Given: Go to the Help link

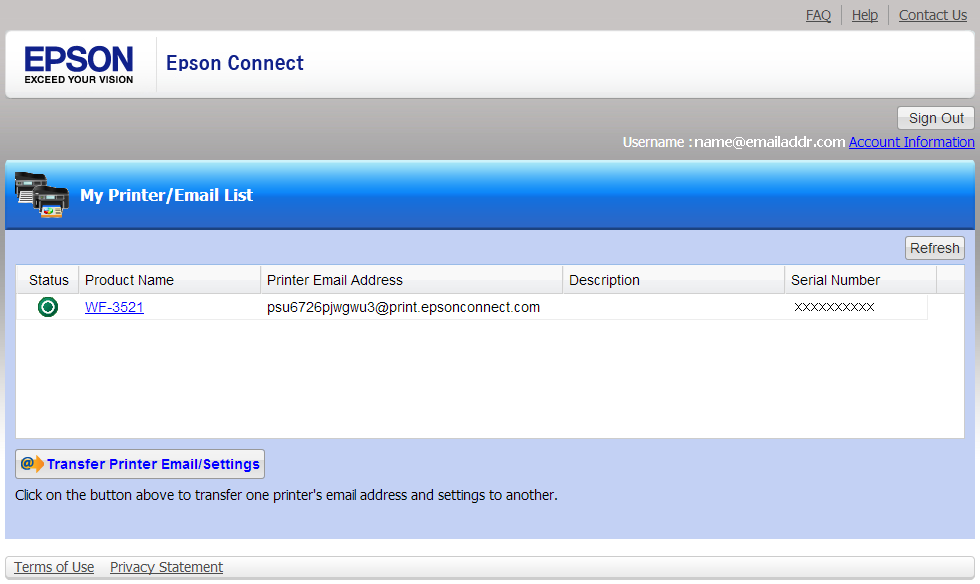Looking at the screenshot, I should 864,15.
